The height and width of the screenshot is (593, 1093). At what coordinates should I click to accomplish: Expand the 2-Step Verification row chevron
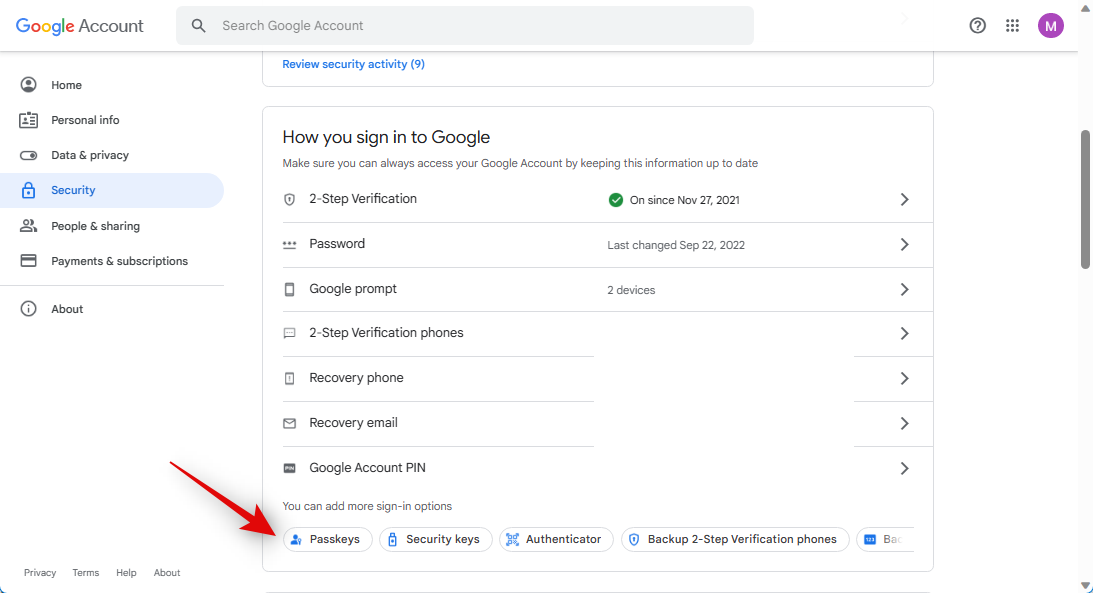click(x=904, y=199)
